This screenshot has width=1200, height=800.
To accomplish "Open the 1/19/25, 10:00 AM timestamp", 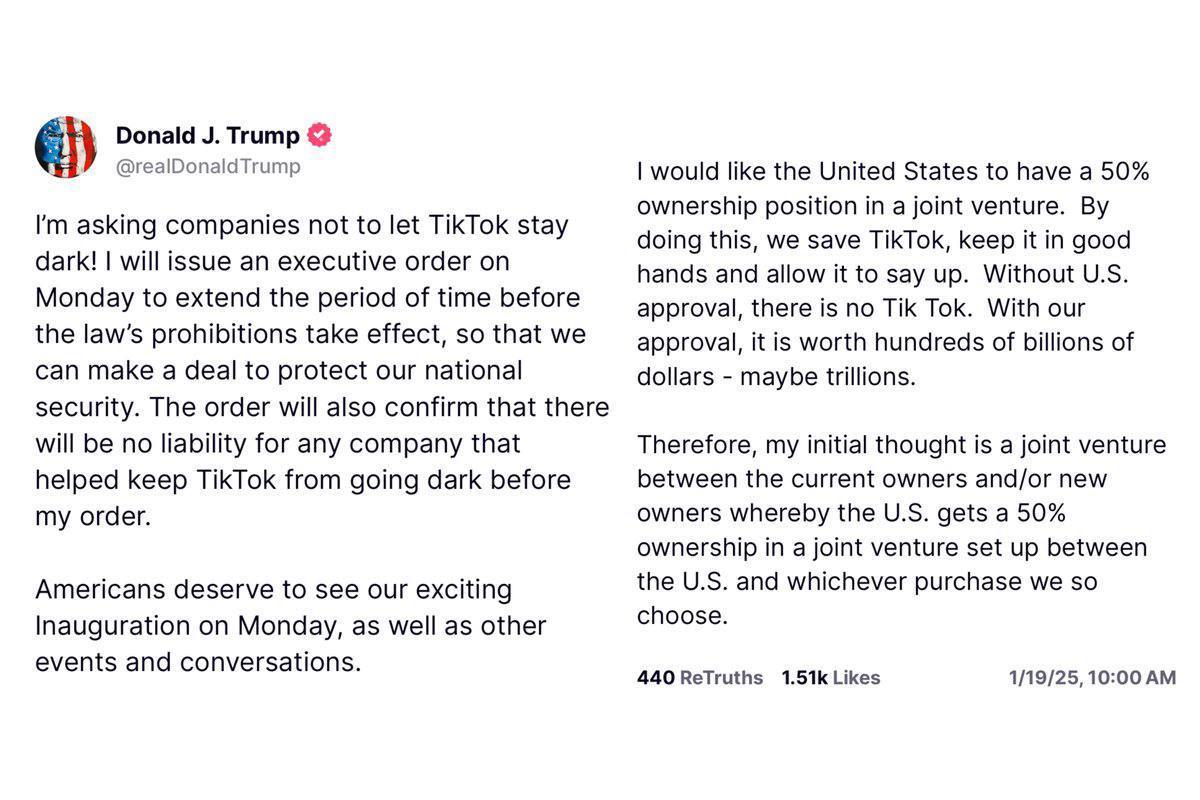I will point(1092,678).
